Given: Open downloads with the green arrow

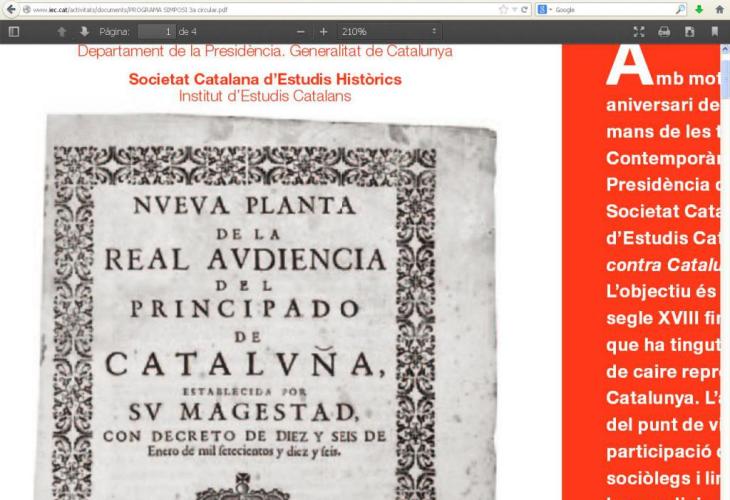Looking at the screenshot, I should (699, 9).
